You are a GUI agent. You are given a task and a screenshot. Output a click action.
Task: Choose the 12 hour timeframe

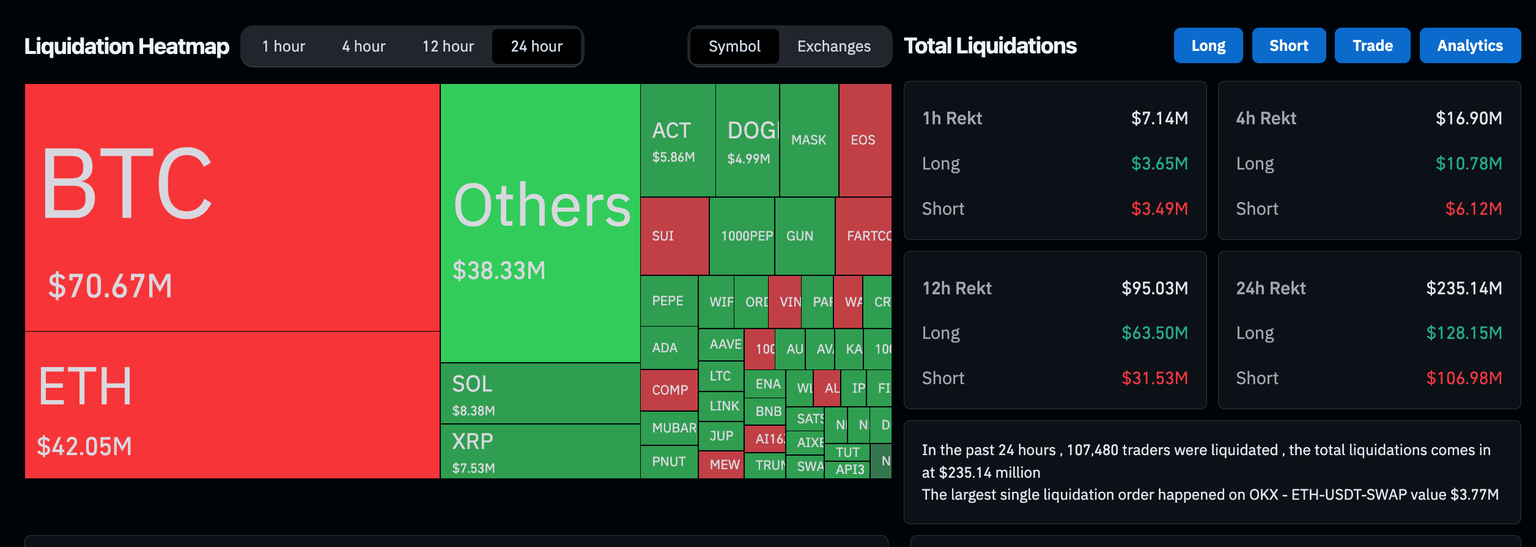click(448, 46)
